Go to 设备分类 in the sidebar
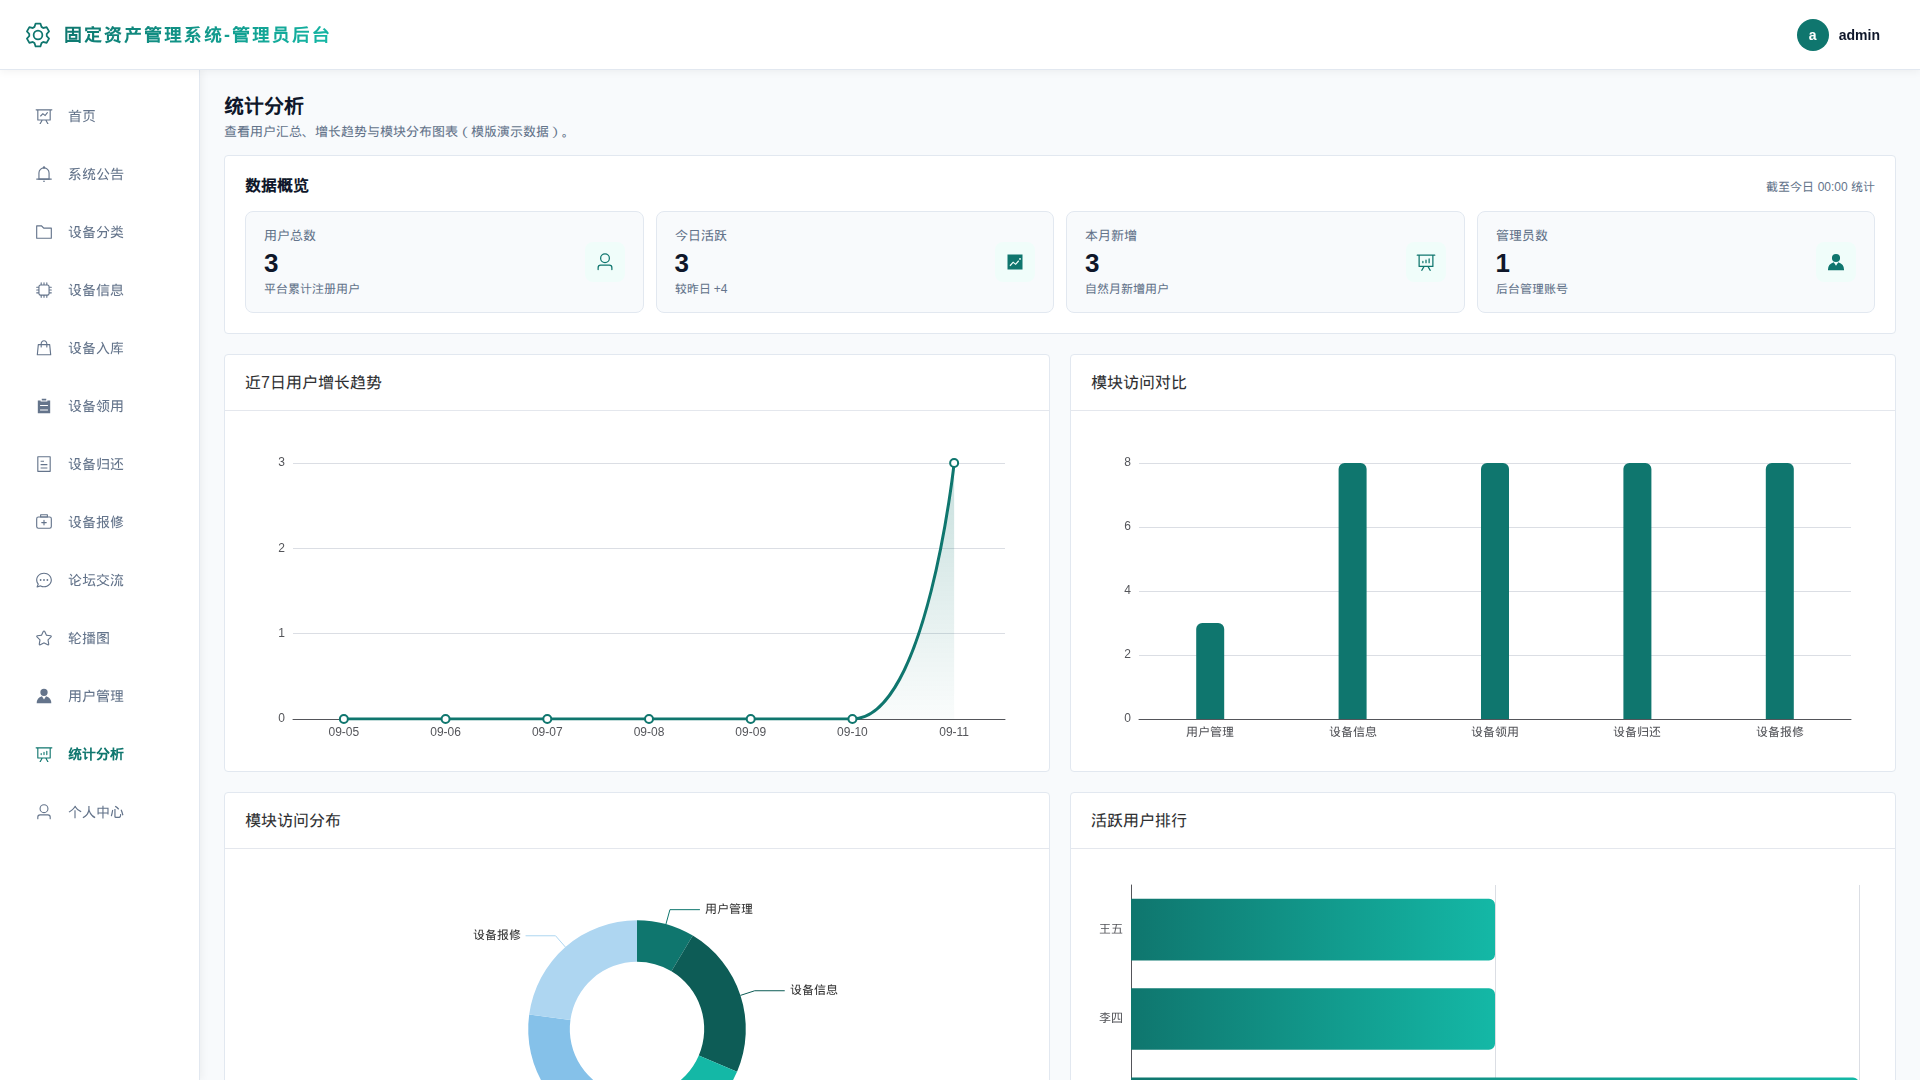 [x=100, y=232]
